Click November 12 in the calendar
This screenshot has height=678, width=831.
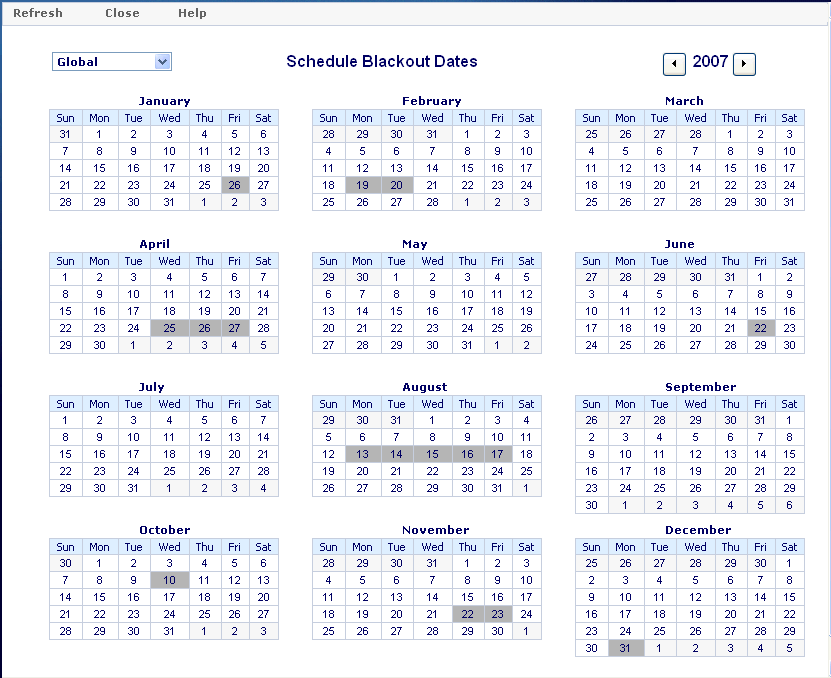point(363,597)
